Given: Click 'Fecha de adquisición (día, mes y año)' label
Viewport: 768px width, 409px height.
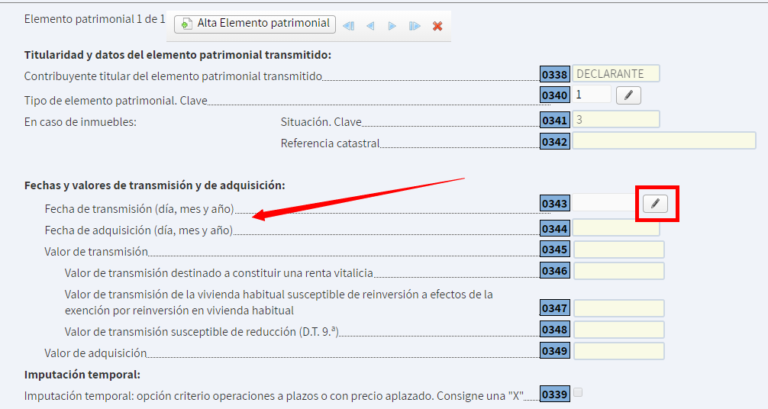Looking at the screenshot, I should click(139, 230).
